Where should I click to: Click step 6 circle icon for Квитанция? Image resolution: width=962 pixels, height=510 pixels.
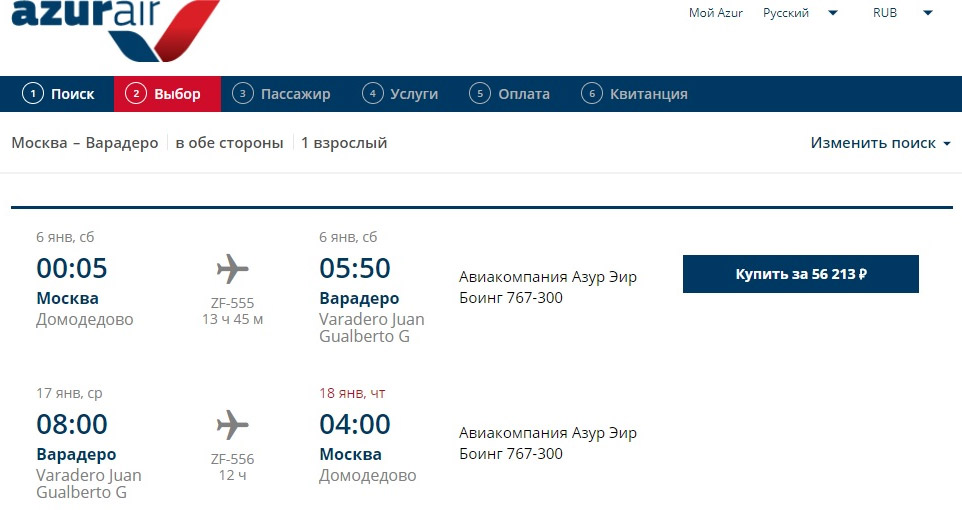[x=591, y=94]
